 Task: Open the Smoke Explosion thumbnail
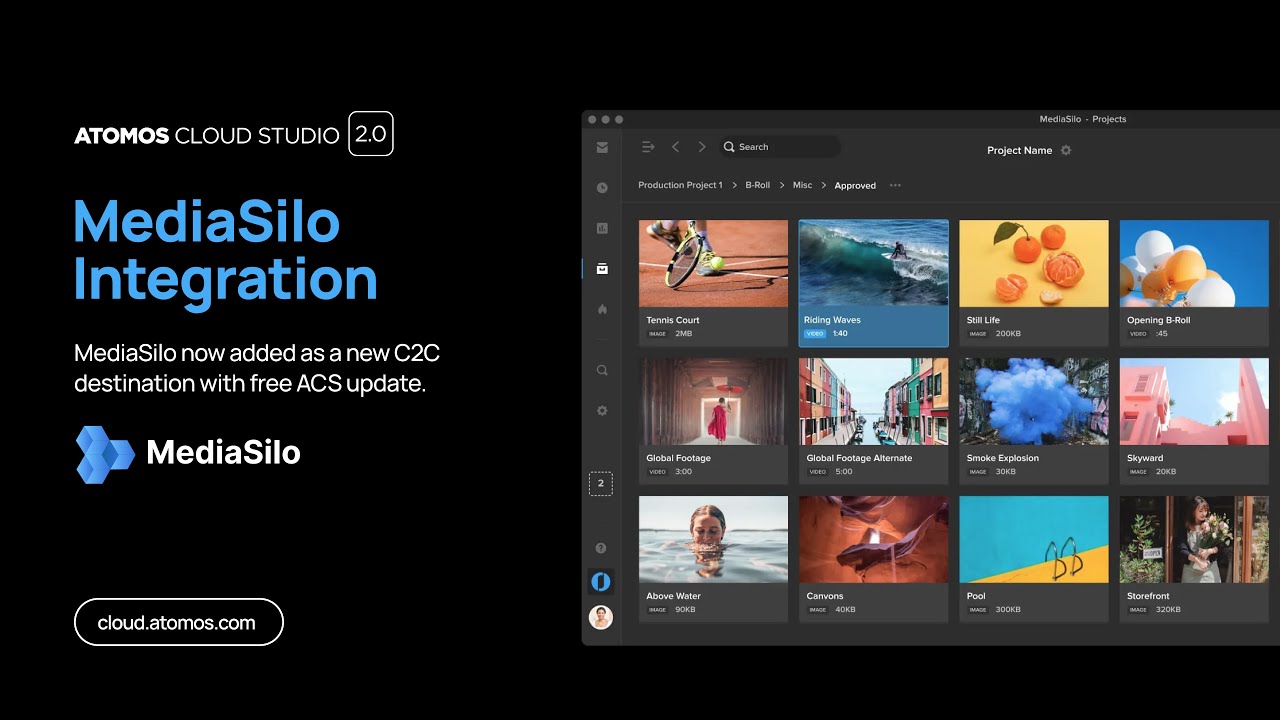pyautogui.click(x=1034, y=401)
